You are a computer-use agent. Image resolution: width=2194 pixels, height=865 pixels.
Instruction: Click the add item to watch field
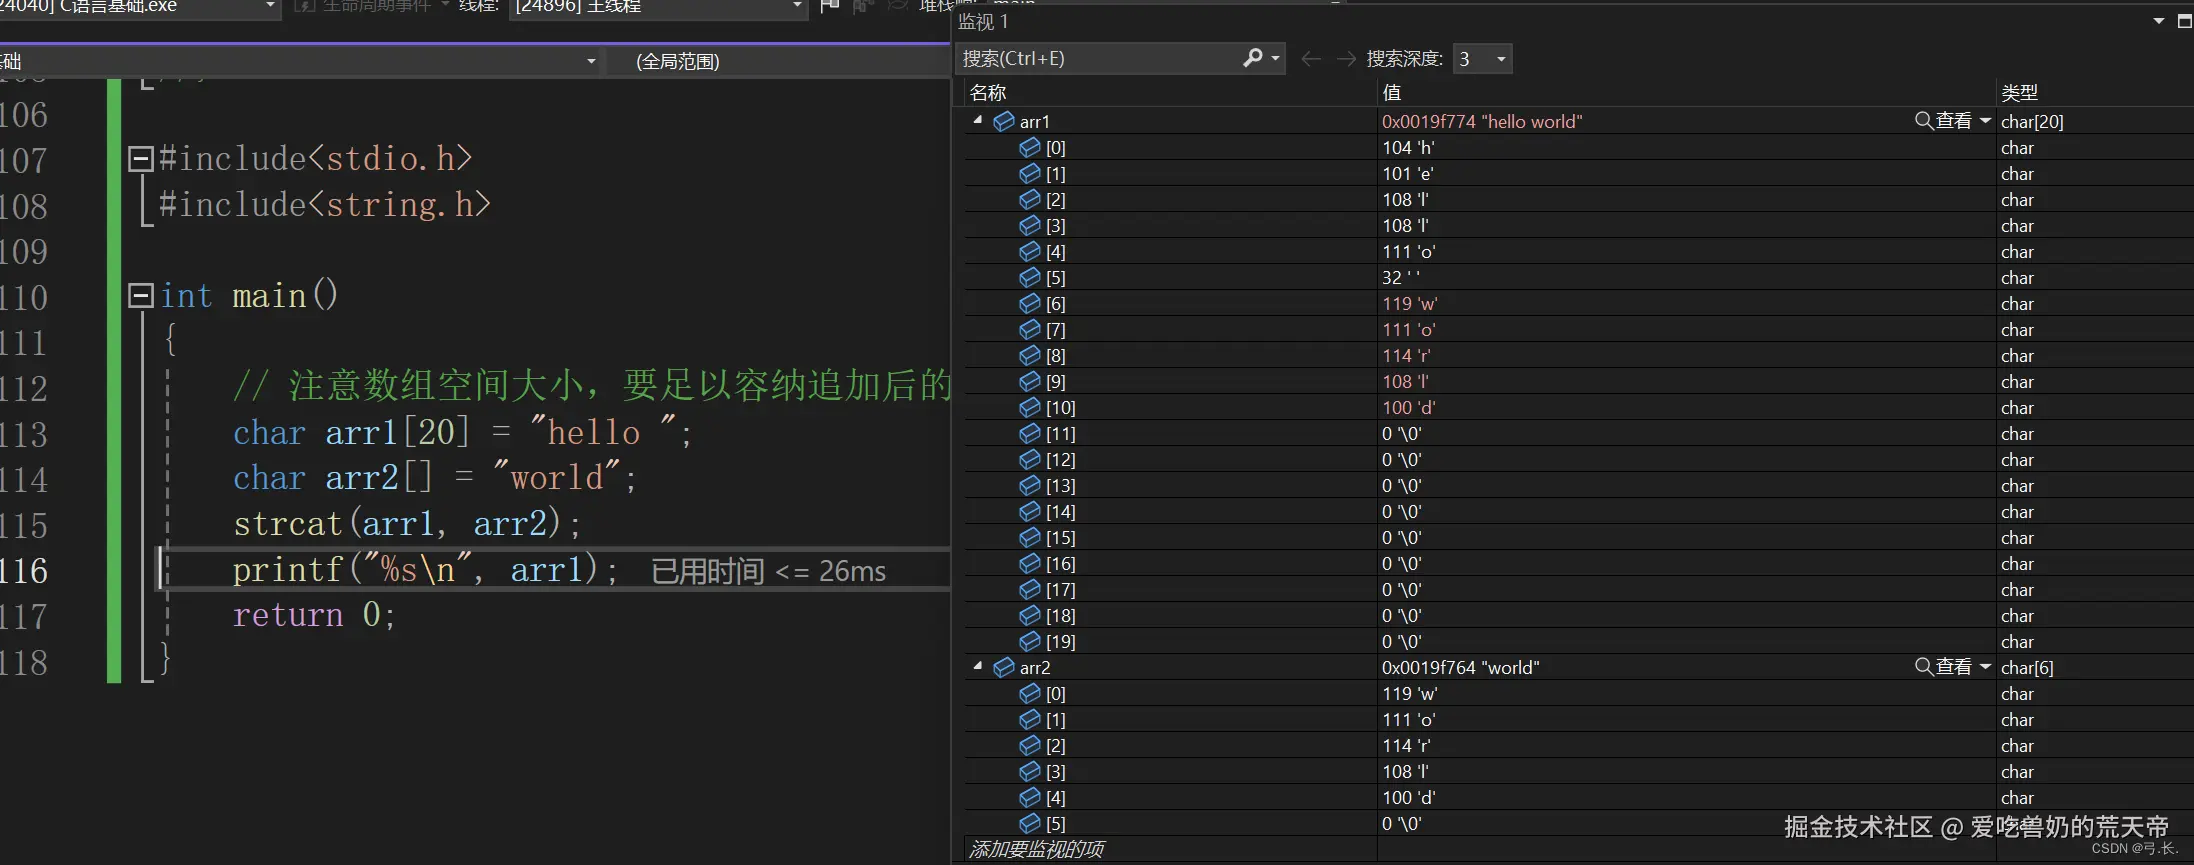click(x=1036, y=849)
